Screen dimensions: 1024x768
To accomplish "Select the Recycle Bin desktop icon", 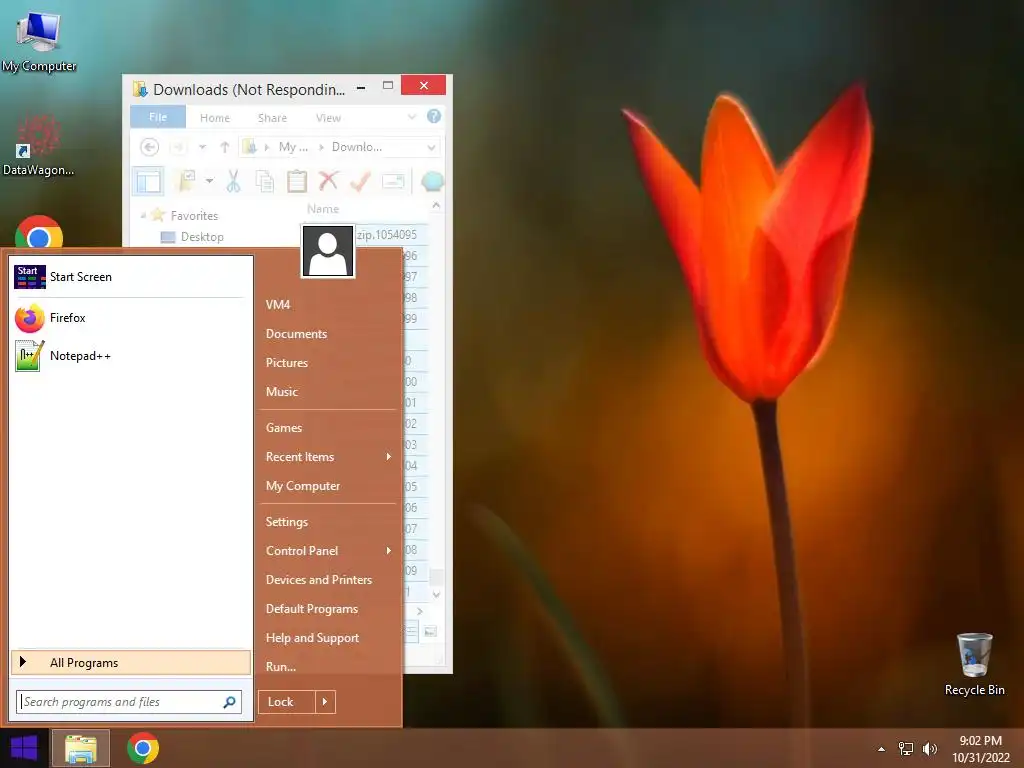I will pos(974,664).
